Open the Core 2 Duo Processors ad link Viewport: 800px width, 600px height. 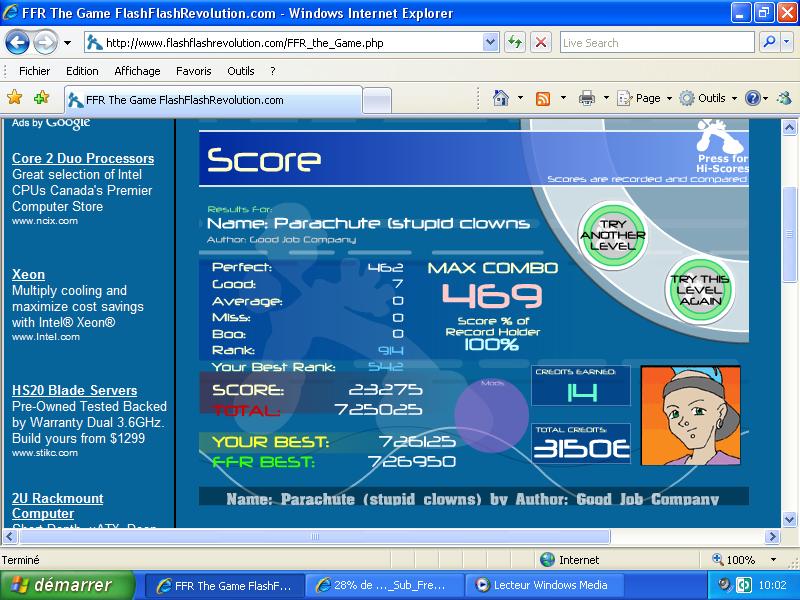pos(83,158)
